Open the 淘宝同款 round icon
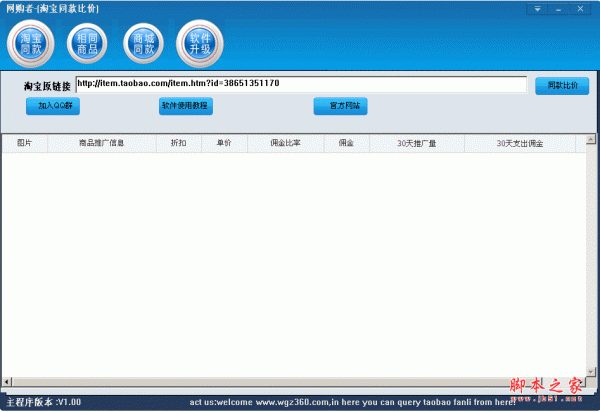600x412 pixels. (31, 44)
